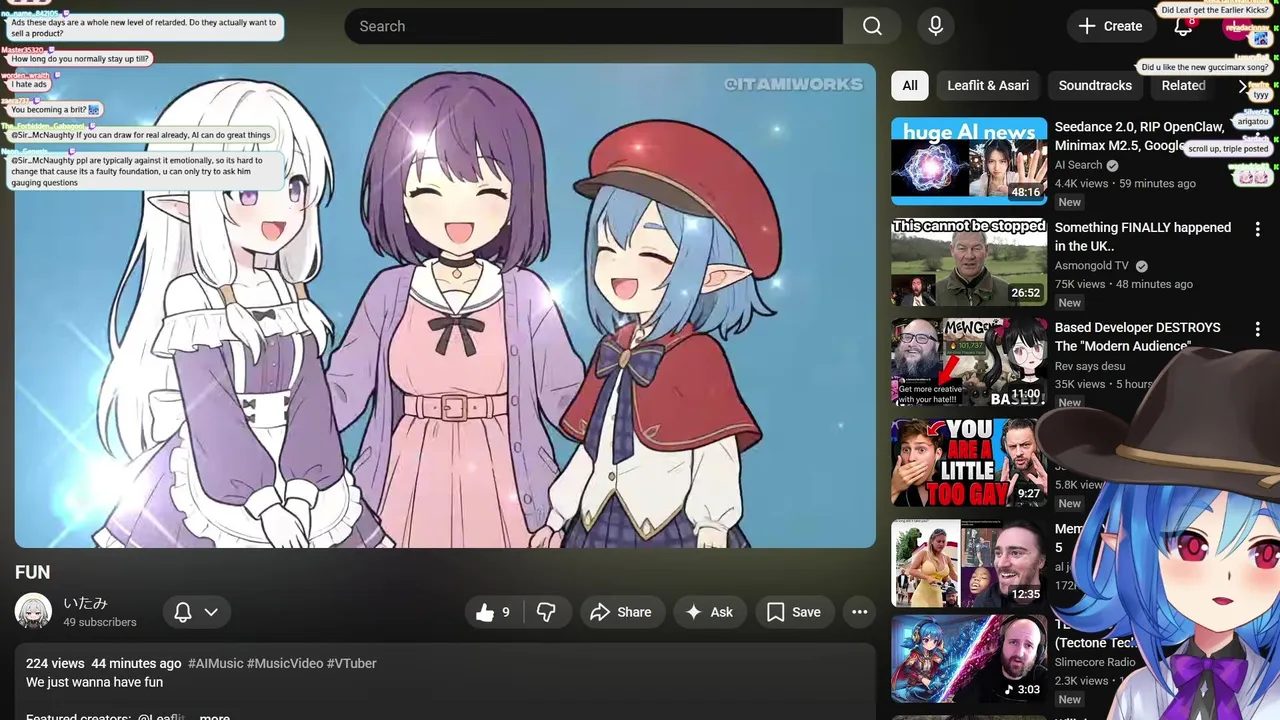This screenshot has height=720, width=1280.
Task: Open options menu for Based Developer video
Action: [x=1257, y=329]
